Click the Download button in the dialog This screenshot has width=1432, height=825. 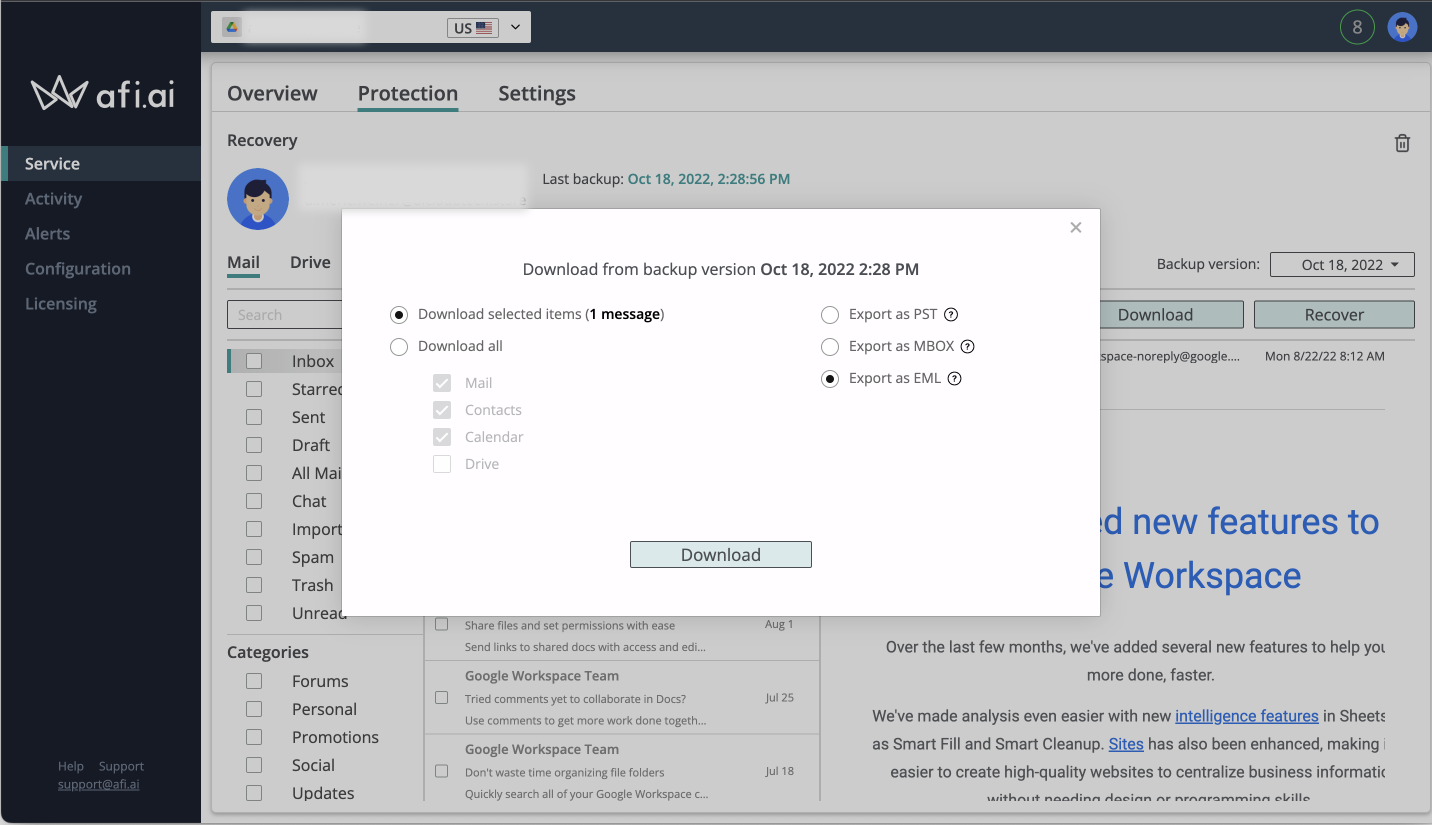click(720, 553)
